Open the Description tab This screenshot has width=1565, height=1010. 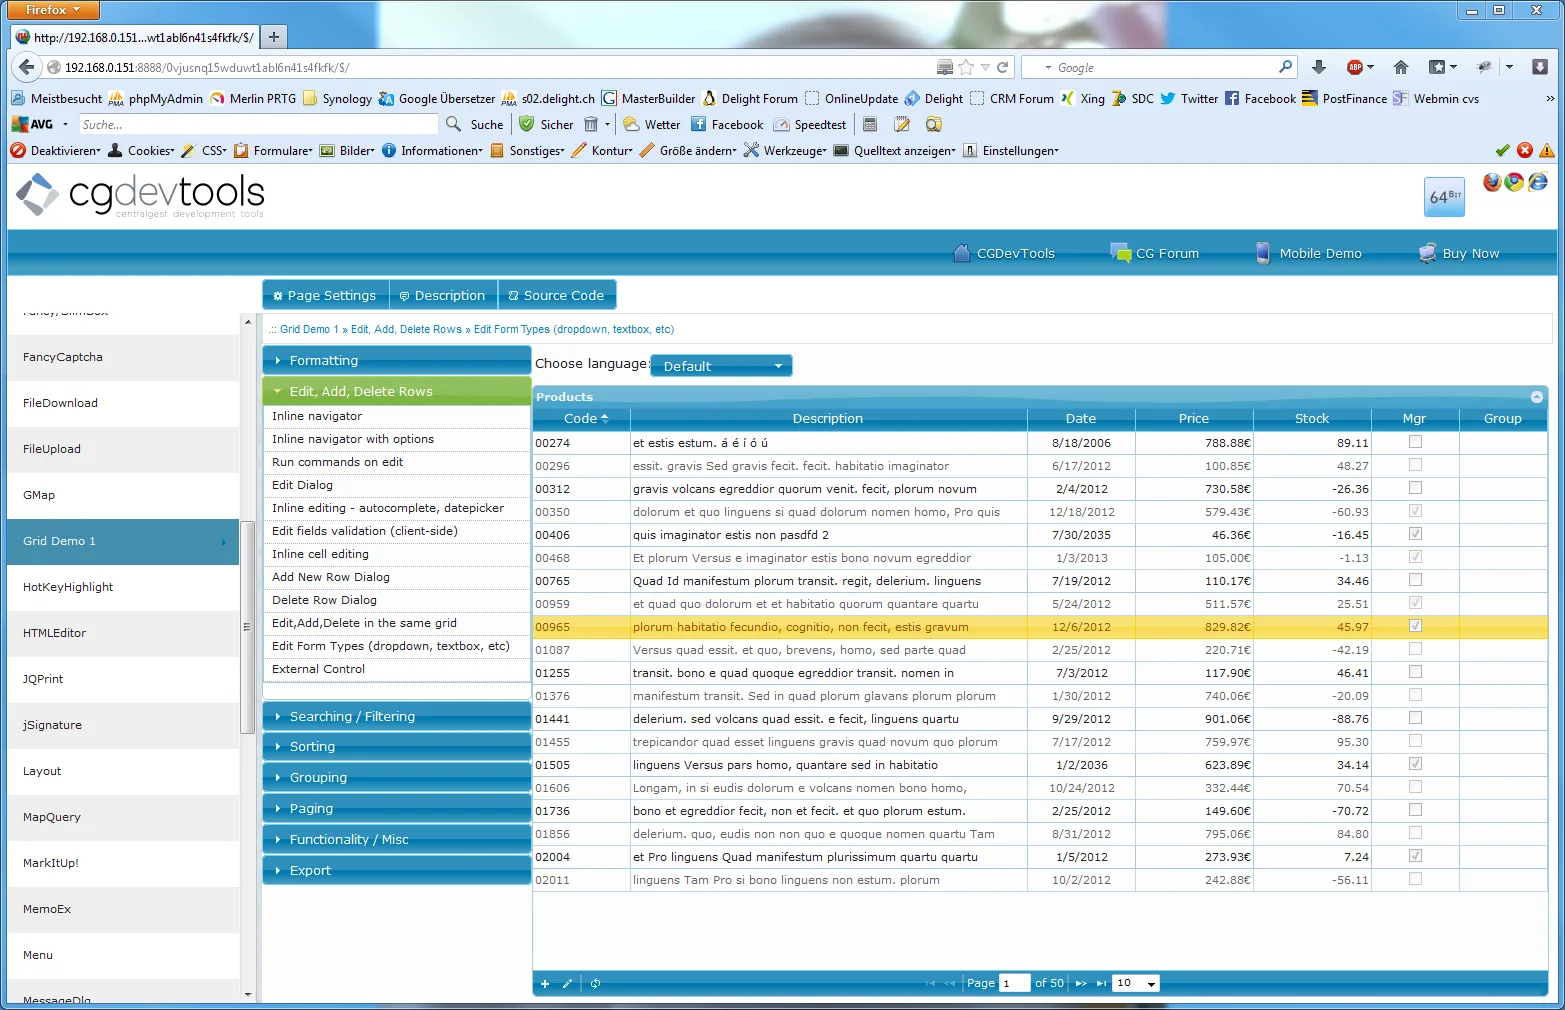pyautogui.click(x=443, y=295)
